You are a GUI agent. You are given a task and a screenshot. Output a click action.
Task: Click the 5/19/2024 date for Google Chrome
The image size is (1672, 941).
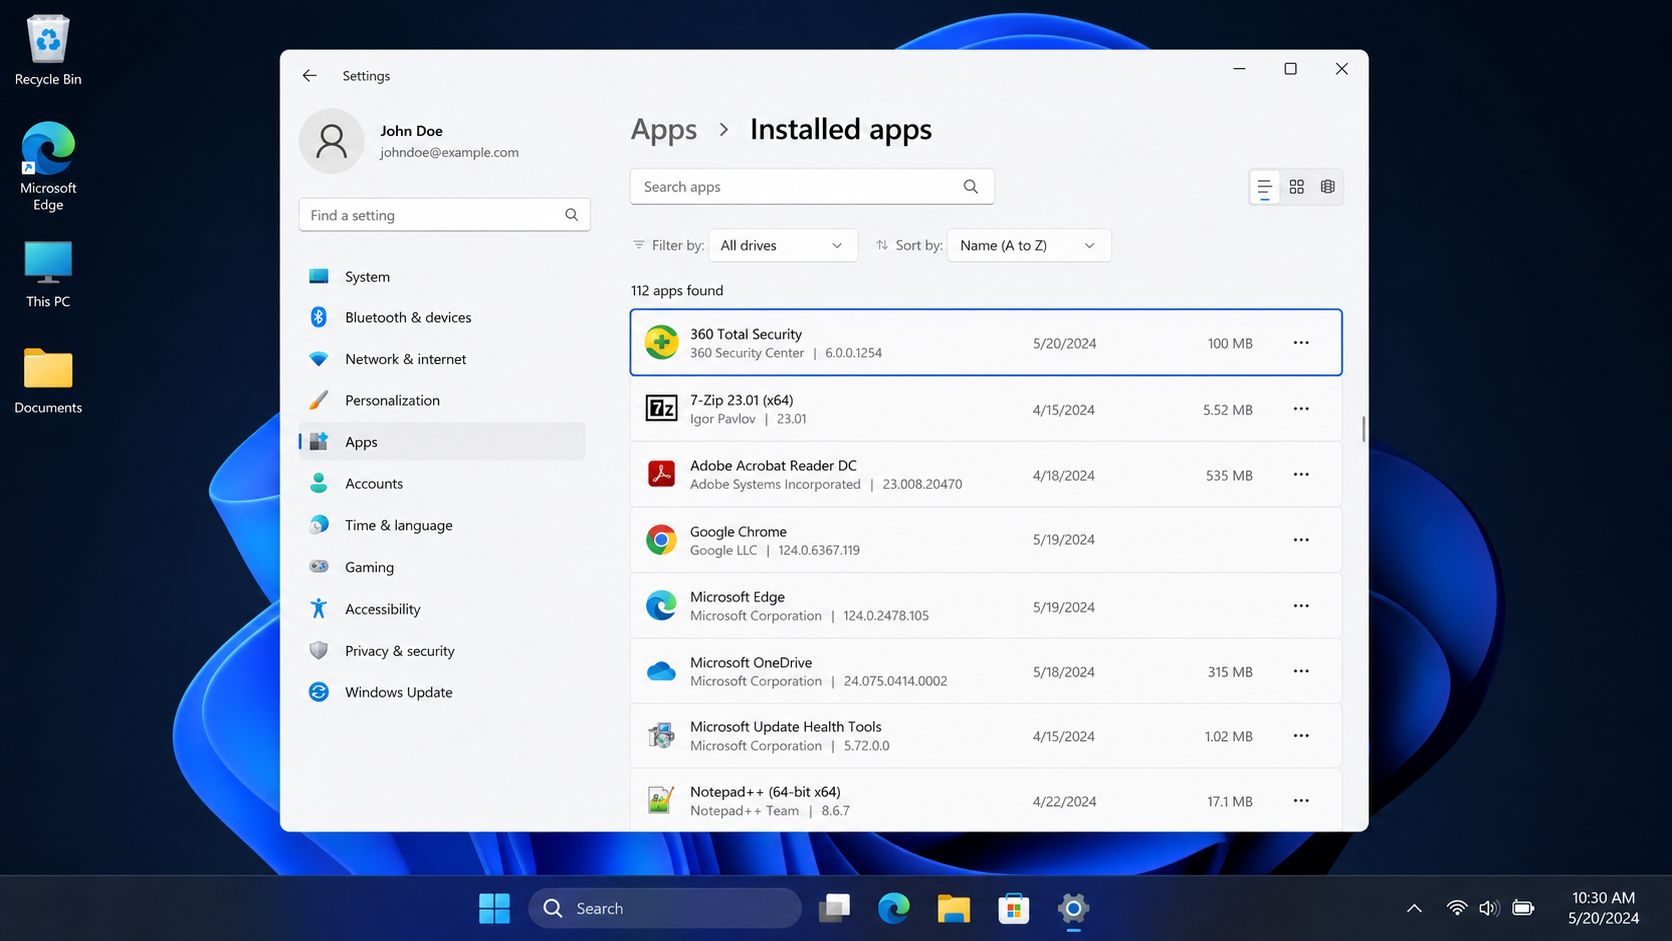point(1064,540)
